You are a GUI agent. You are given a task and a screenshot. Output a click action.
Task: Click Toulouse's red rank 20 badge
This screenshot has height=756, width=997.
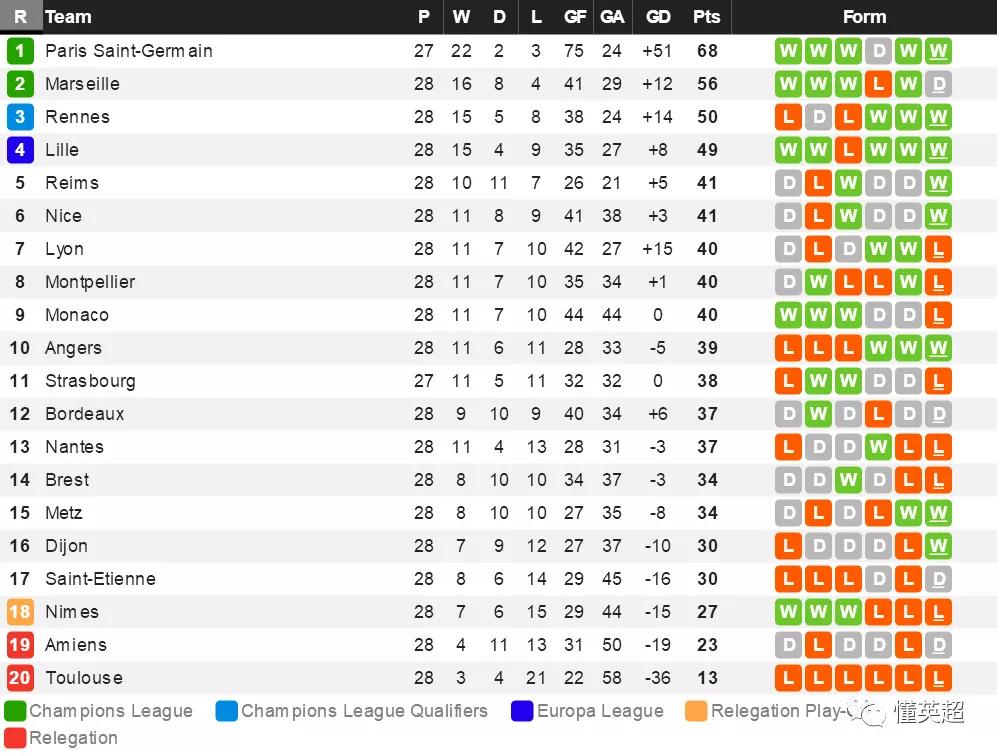(20, 678)
